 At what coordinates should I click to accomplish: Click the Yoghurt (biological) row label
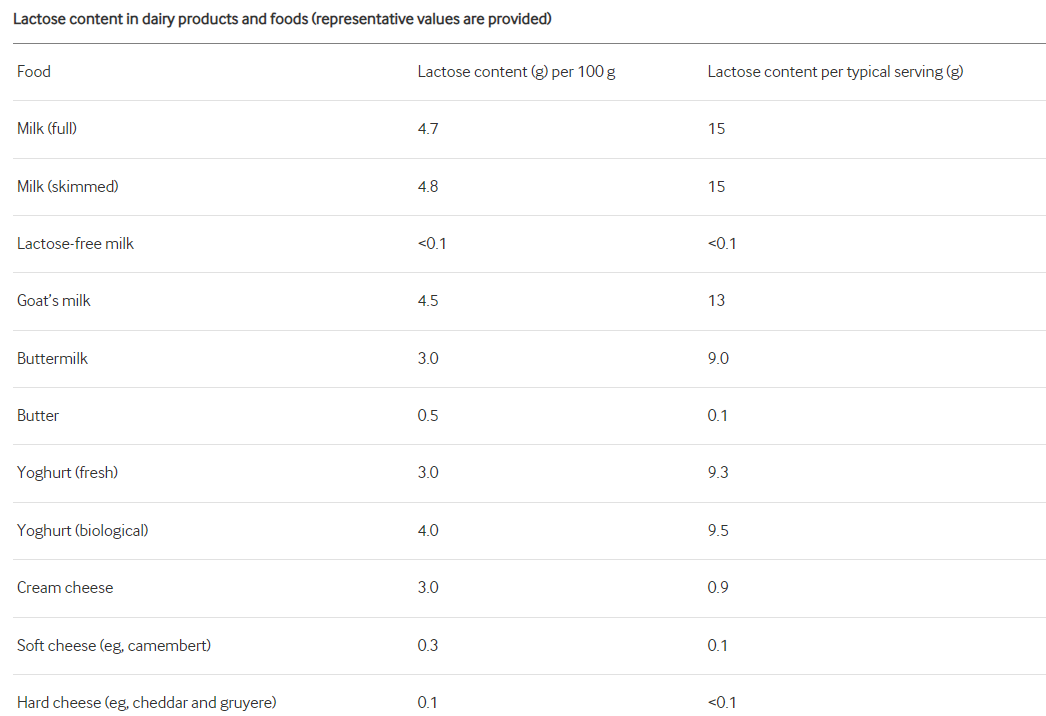(82, 530)
